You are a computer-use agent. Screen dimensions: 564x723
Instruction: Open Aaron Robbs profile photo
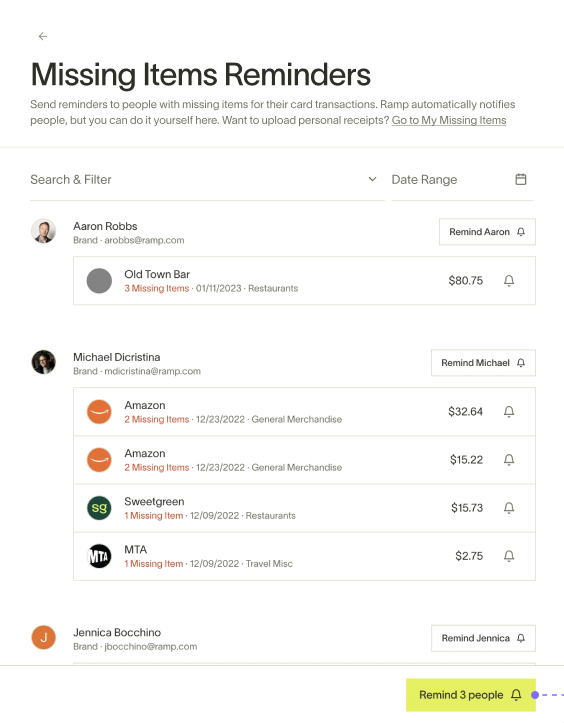[43, 231]
